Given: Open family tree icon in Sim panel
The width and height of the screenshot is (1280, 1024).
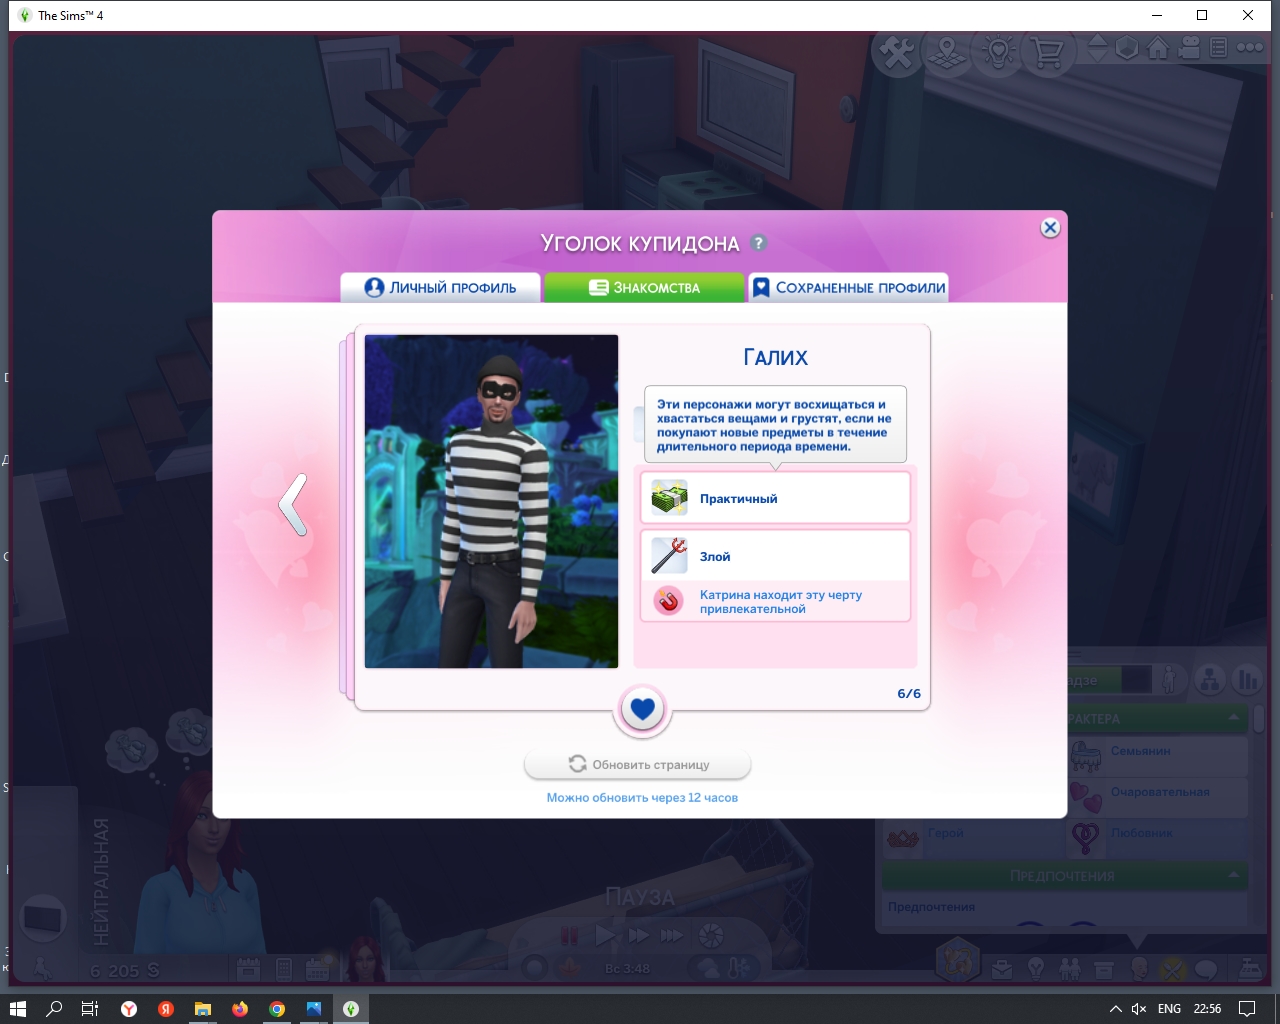Looking at the screenshot, I should point(1210,680).
